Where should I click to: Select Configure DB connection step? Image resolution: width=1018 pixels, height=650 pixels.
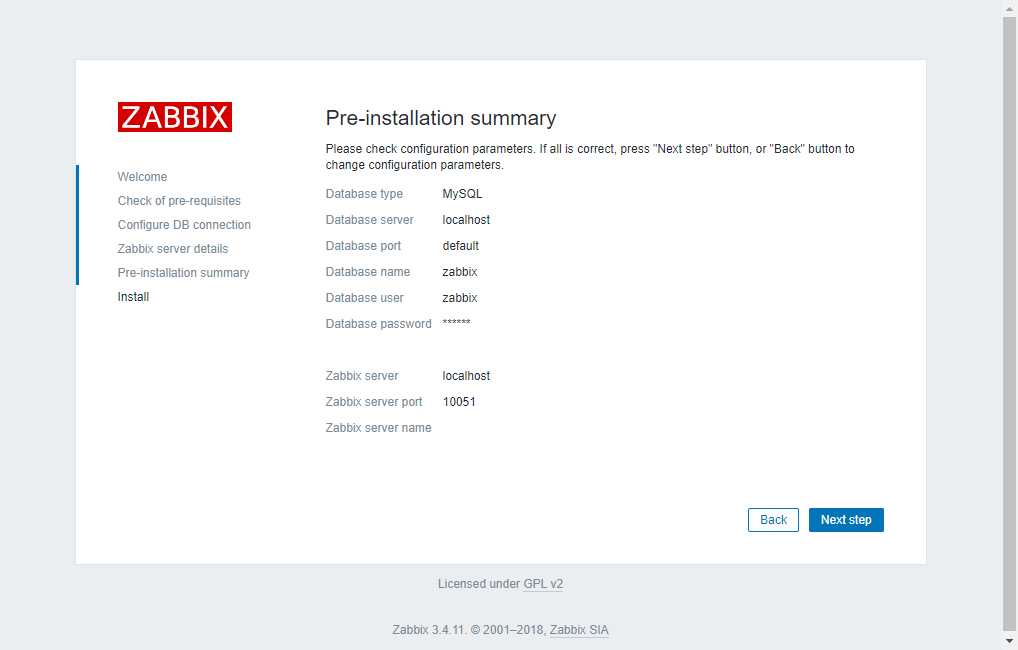click(184, 225)
